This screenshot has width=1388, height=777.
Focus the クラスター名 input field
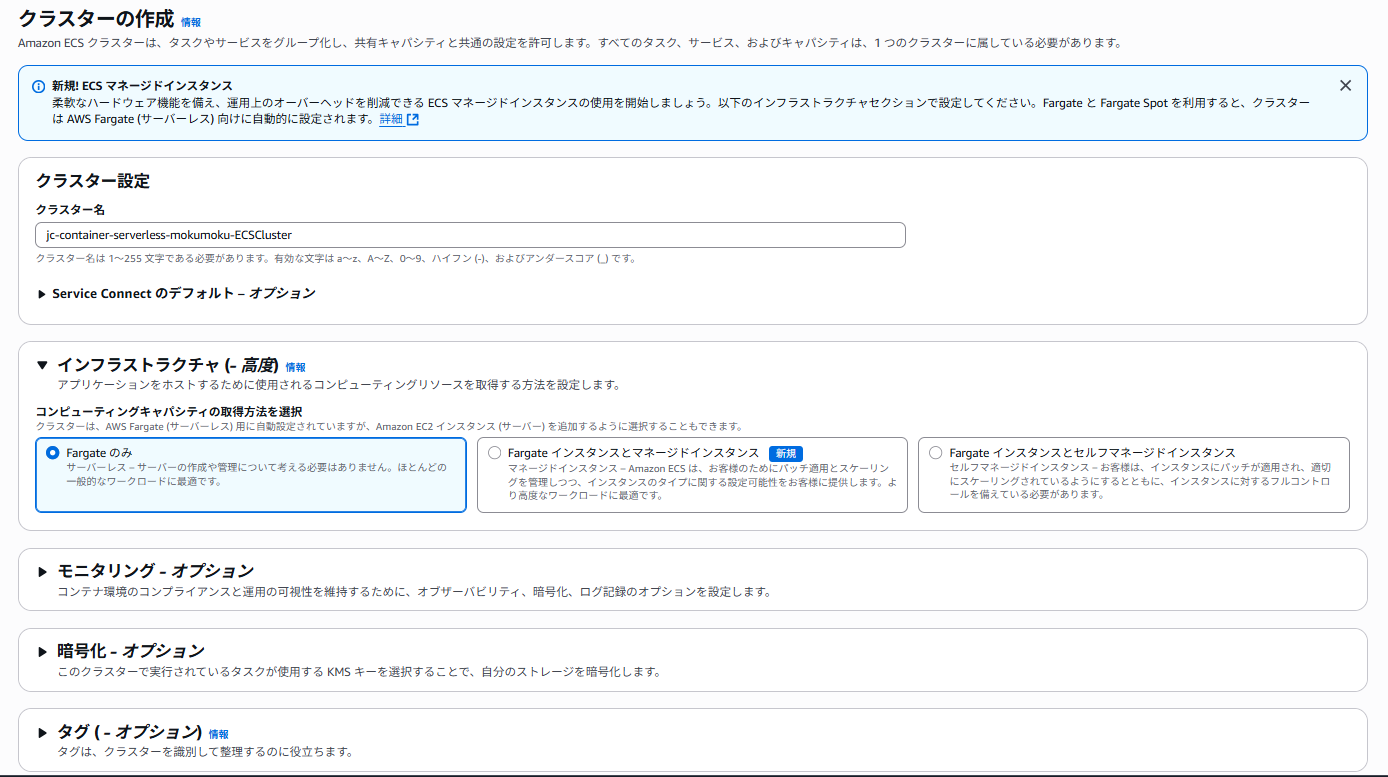click(x=470, y=235)
